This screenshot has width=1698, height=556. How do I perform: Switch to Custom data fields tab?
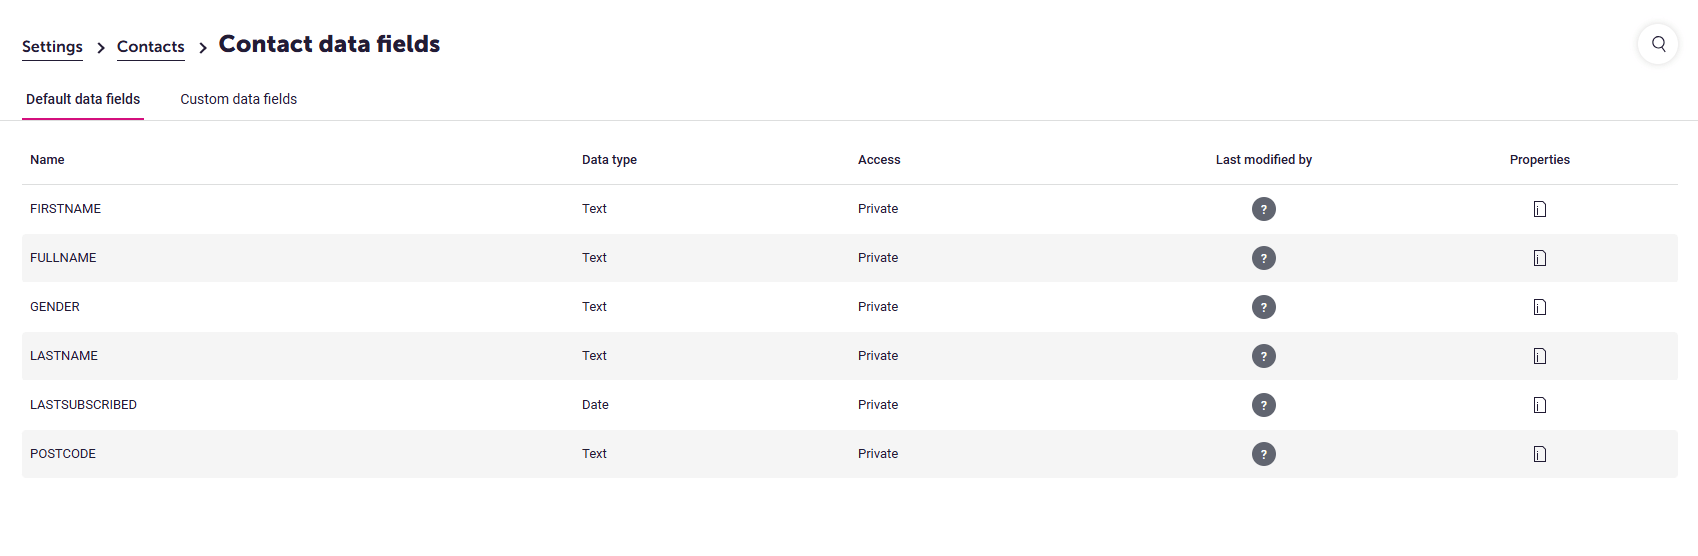click(238, 99)
